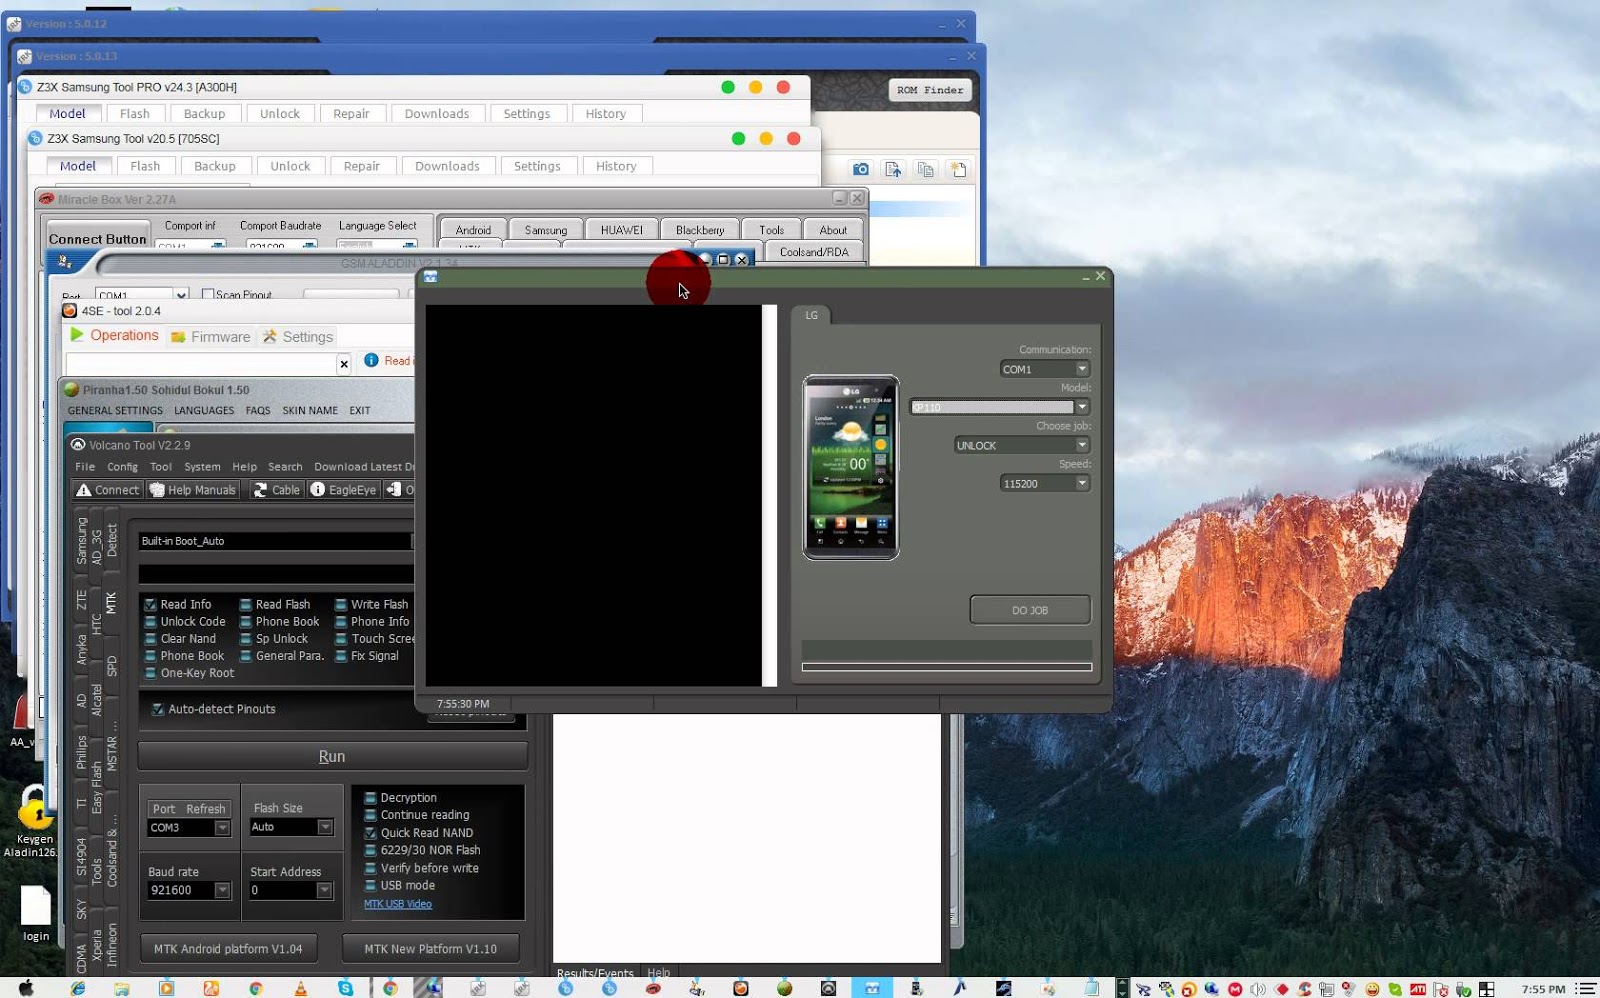
Task: Toggle Auto-detect Pinouts checkbox
Action: point(158,709)
